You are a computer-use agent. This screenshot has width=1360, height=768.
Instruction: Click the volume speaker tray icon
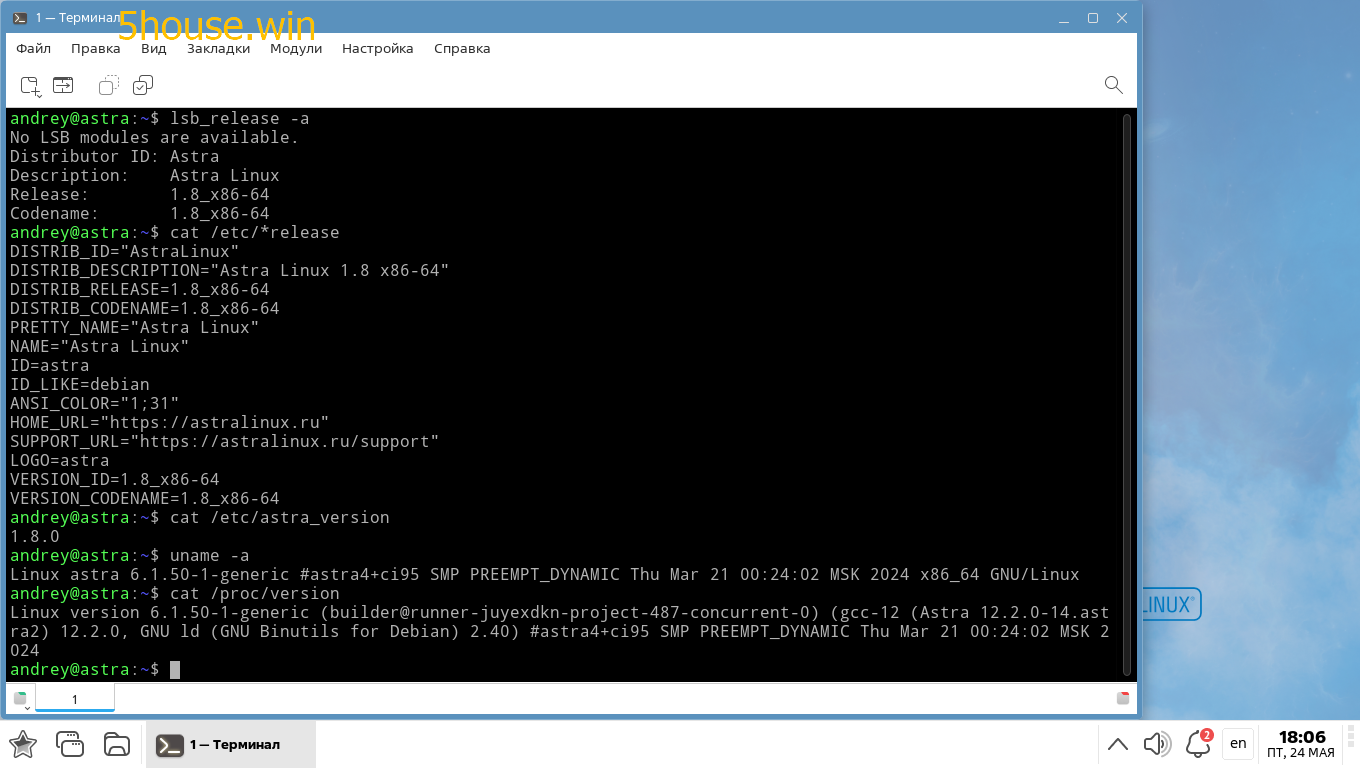(1157, 744)
